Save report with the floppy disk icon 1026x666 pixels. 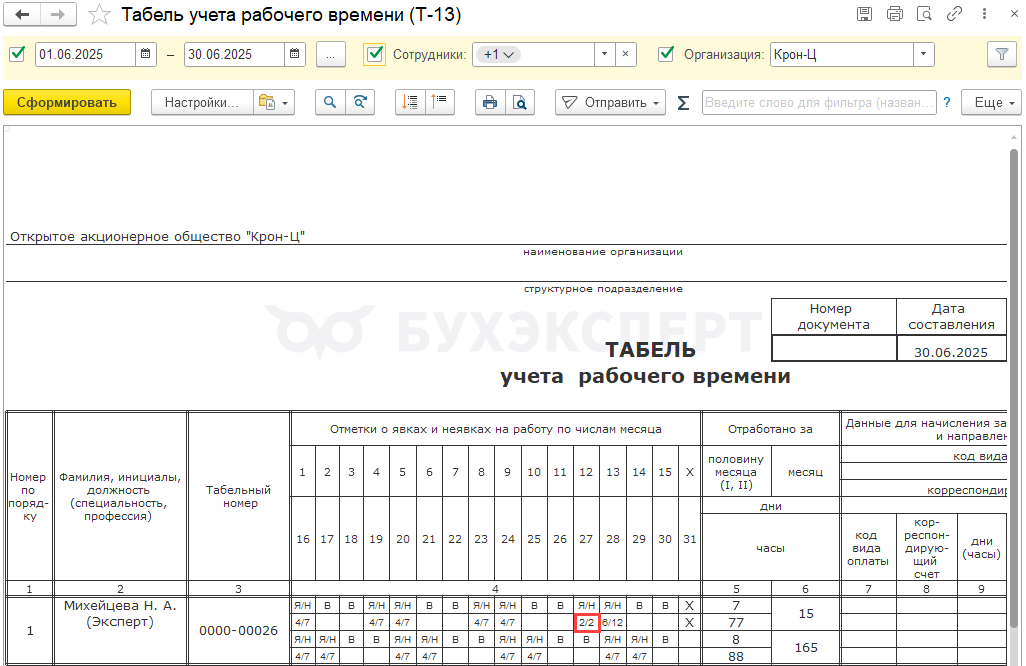click(x=864, y=14)
